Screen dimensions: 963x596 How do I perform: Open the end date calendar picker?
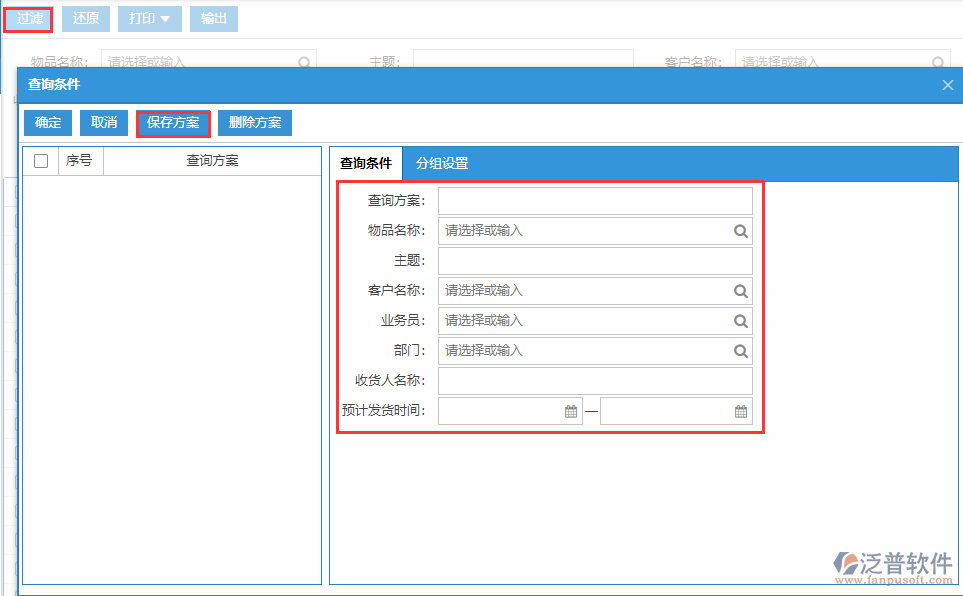740,410
